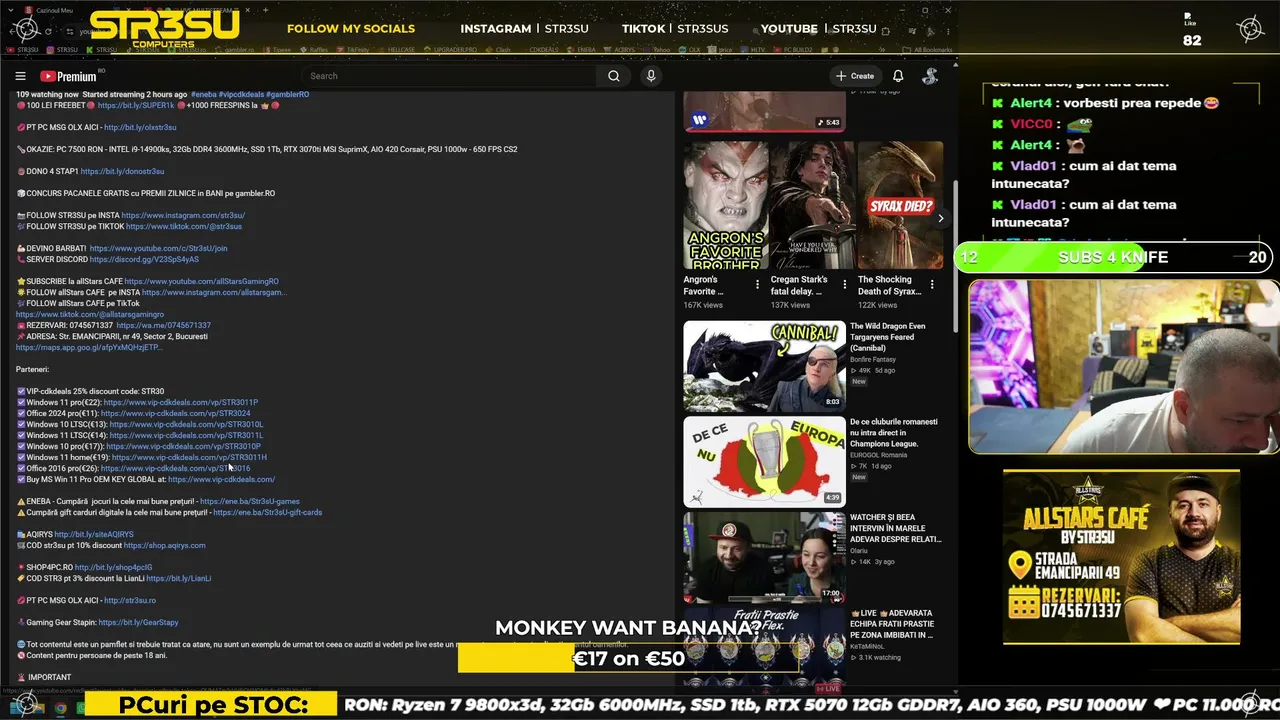Open the live 'Fratii Prastie' stream title
This screenshot has height=720, width=1280.
coord(891,624)
